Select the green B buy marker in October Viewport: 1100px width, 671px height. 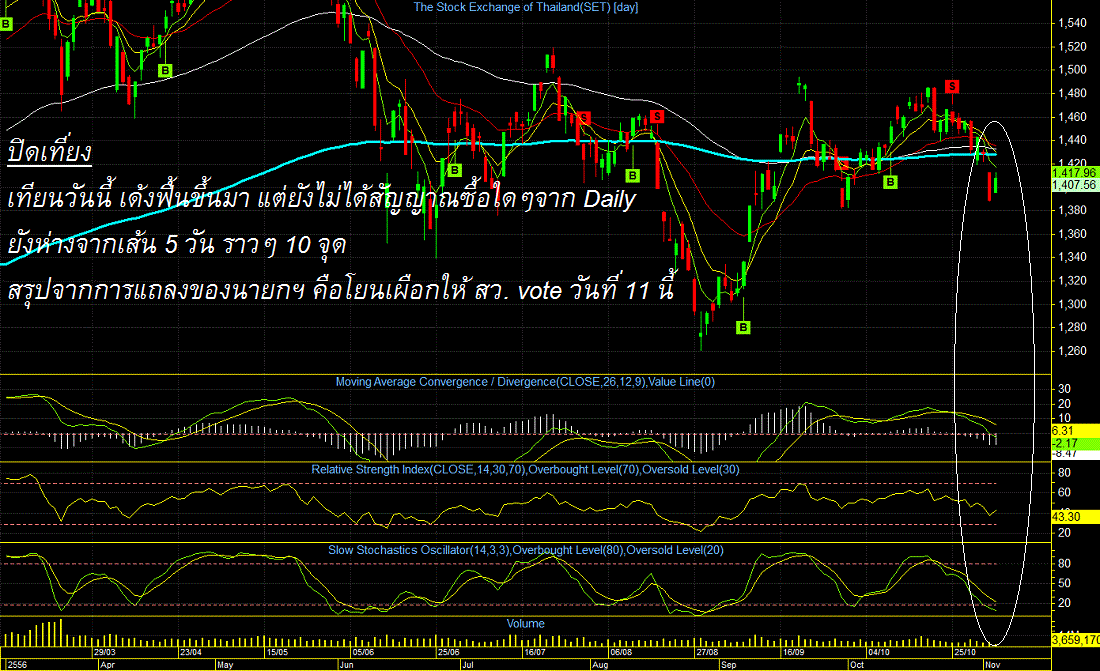pyautogui.click(x=890, y=182)
